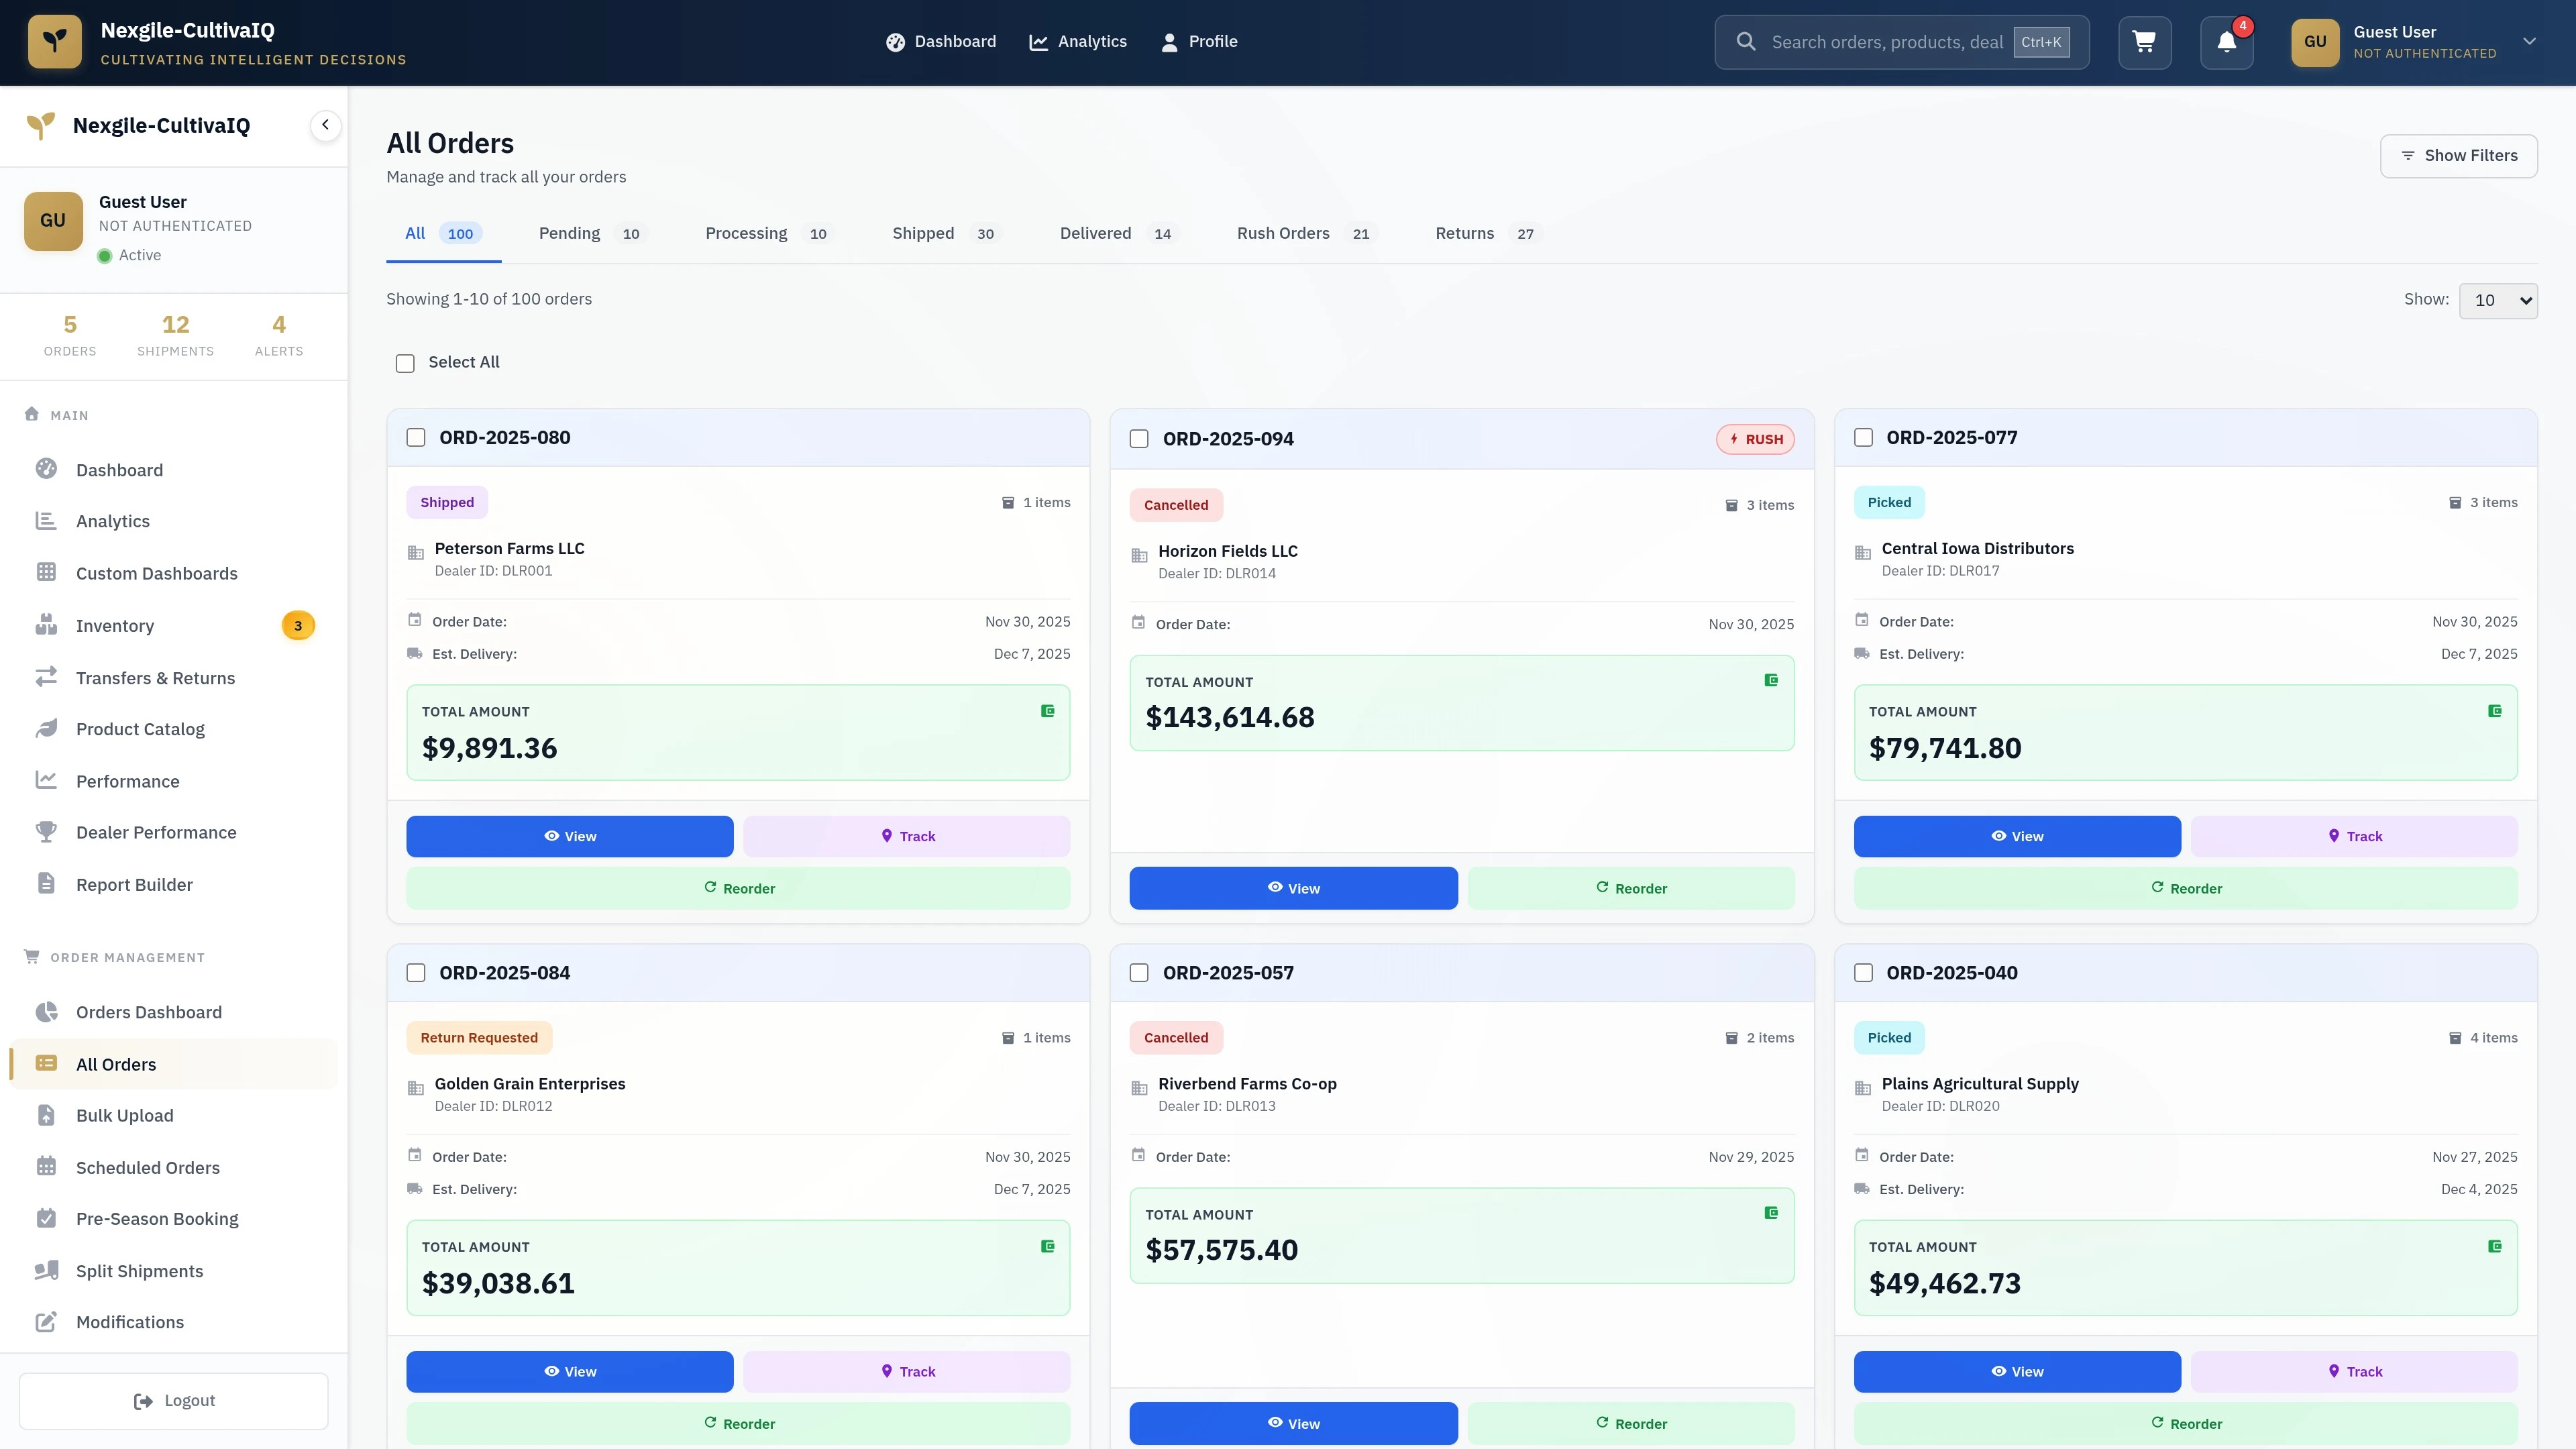Select order ORD-2025-080 checkbox
The width and height of the screenshot is (2576, 1449).
(416, 437)
